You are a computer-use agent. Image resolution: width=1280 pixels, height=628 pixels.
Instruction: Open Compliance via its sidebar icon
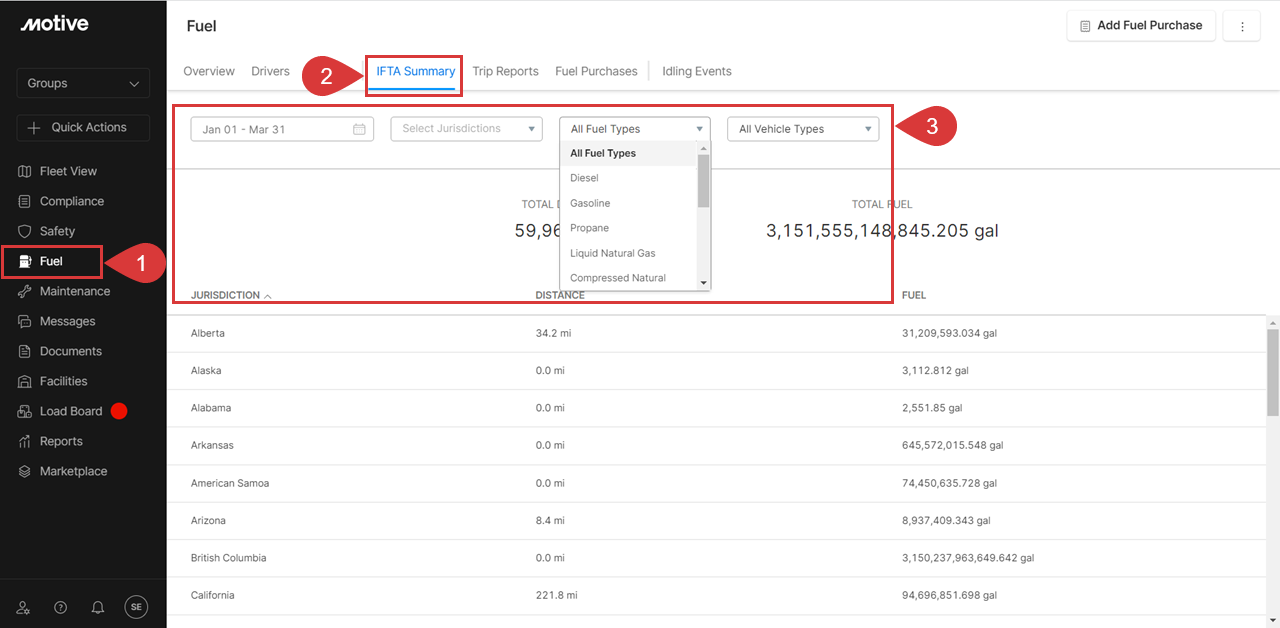25,201
